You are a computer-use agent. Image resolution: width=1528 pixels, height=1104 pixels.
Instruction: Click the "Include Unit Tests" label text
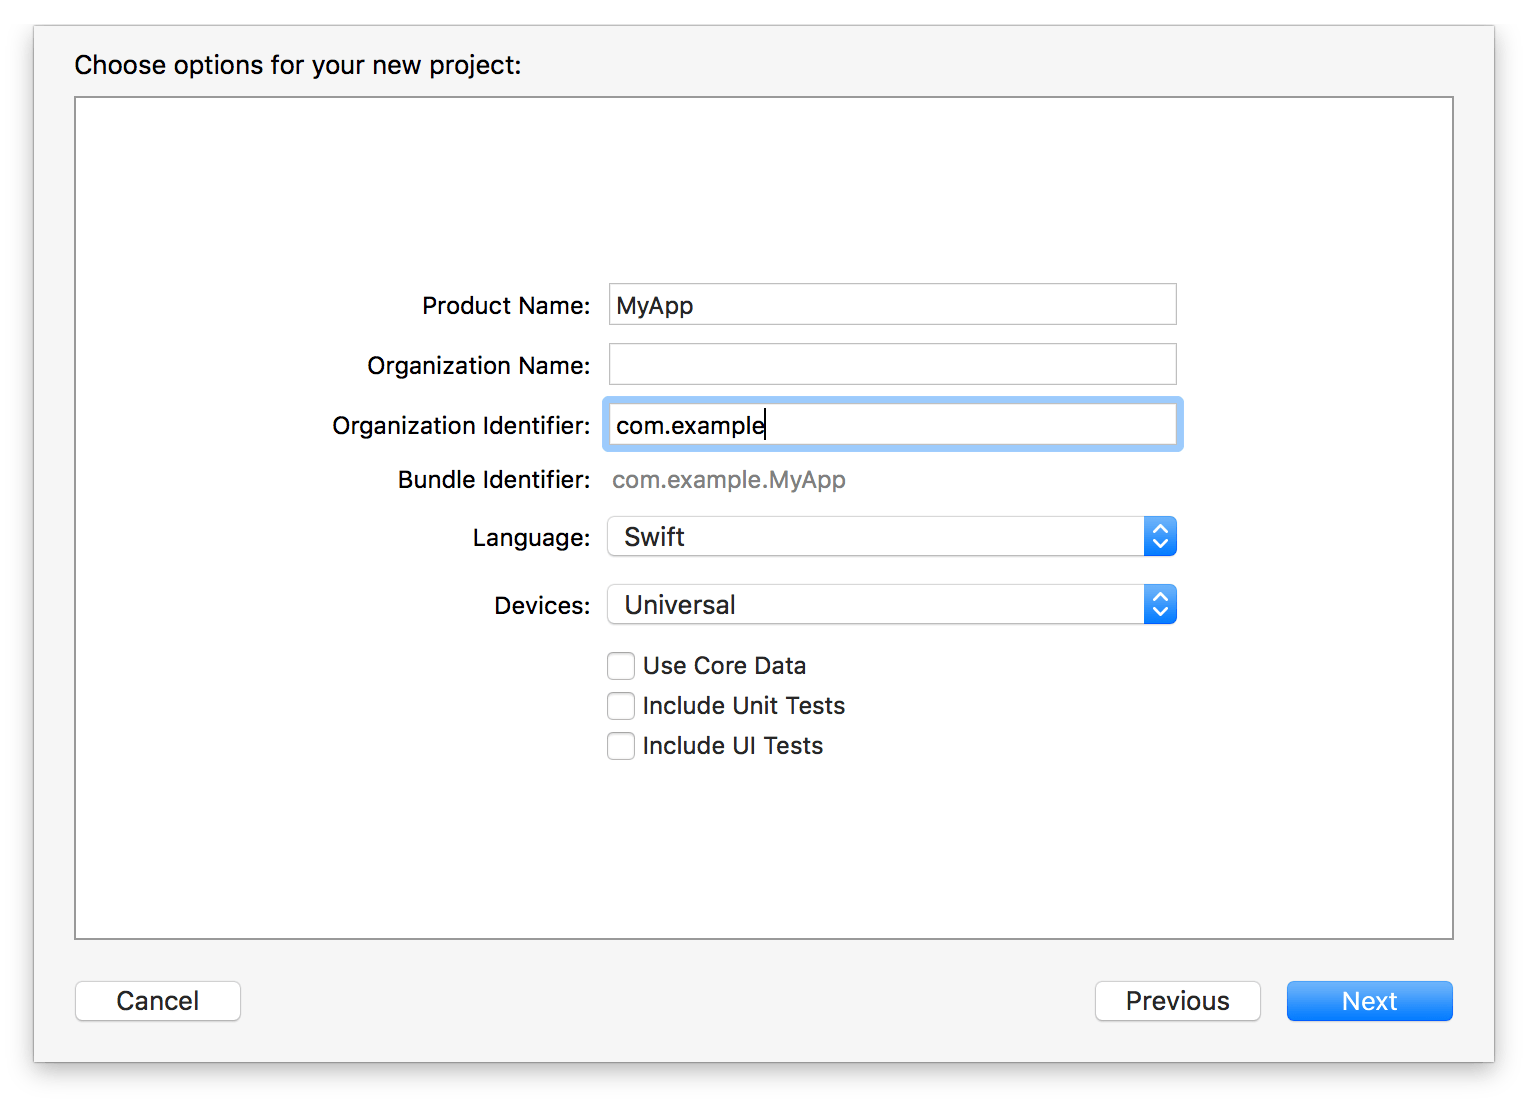pos(743,706)
